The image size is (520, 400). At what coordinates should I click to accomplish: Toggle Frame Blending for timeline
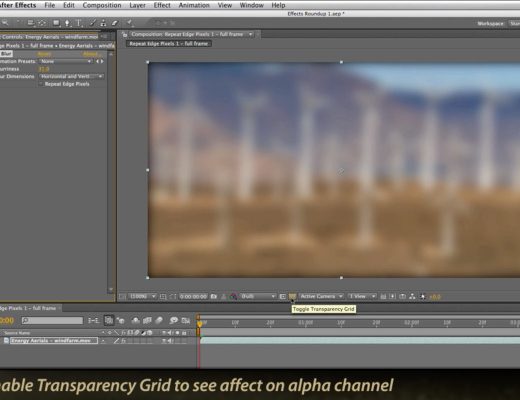click(x=147, y=321)
